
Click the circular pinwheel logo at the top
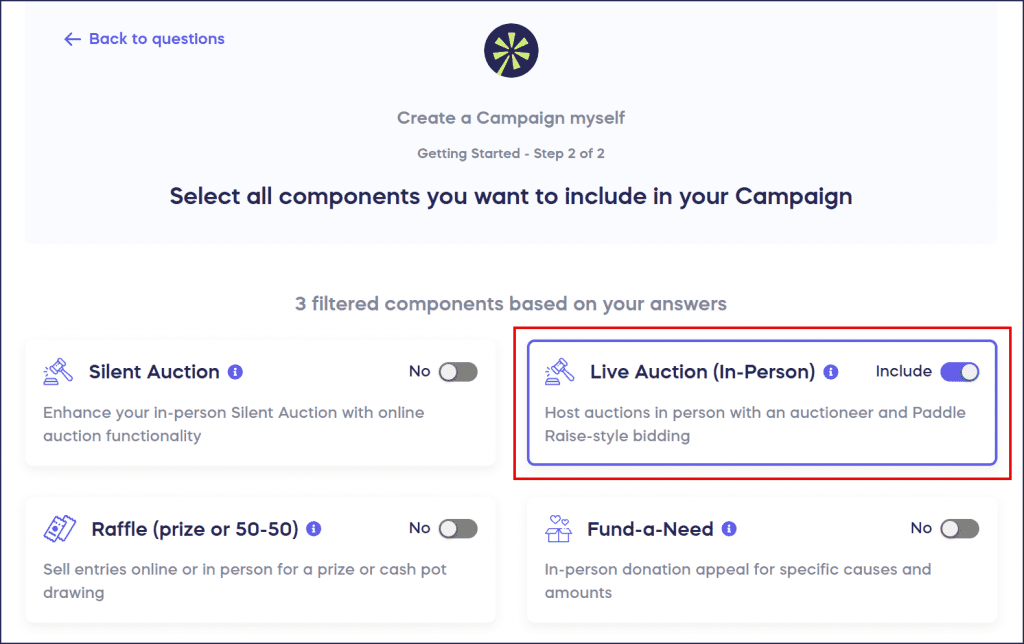[511, 49]
